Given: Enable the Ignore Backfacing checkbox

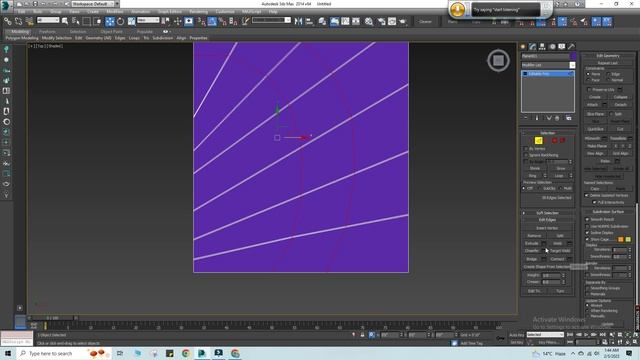Looking at the screenshot, I should click(x=526, y=155).
